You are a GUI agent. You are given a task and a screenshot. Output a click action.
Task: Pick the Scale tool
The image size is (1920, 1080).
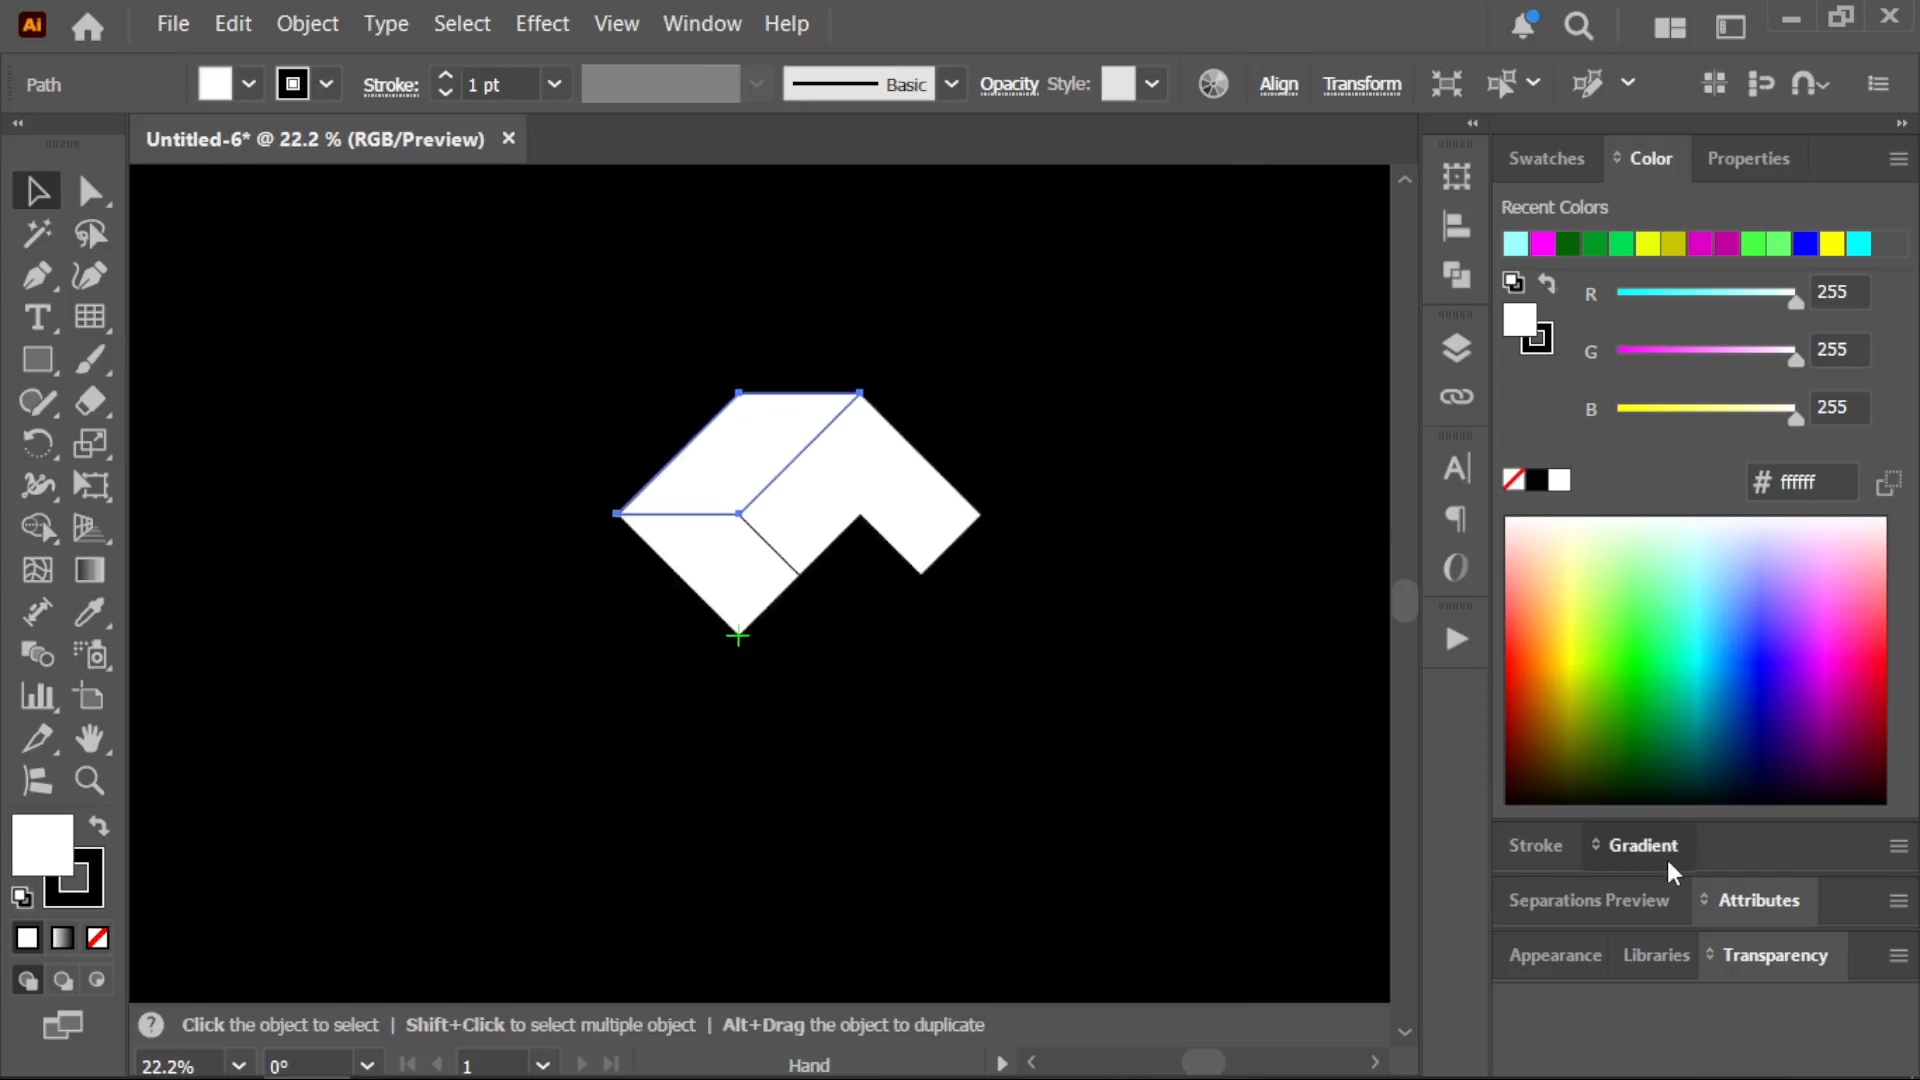click(x=90, y=443)
